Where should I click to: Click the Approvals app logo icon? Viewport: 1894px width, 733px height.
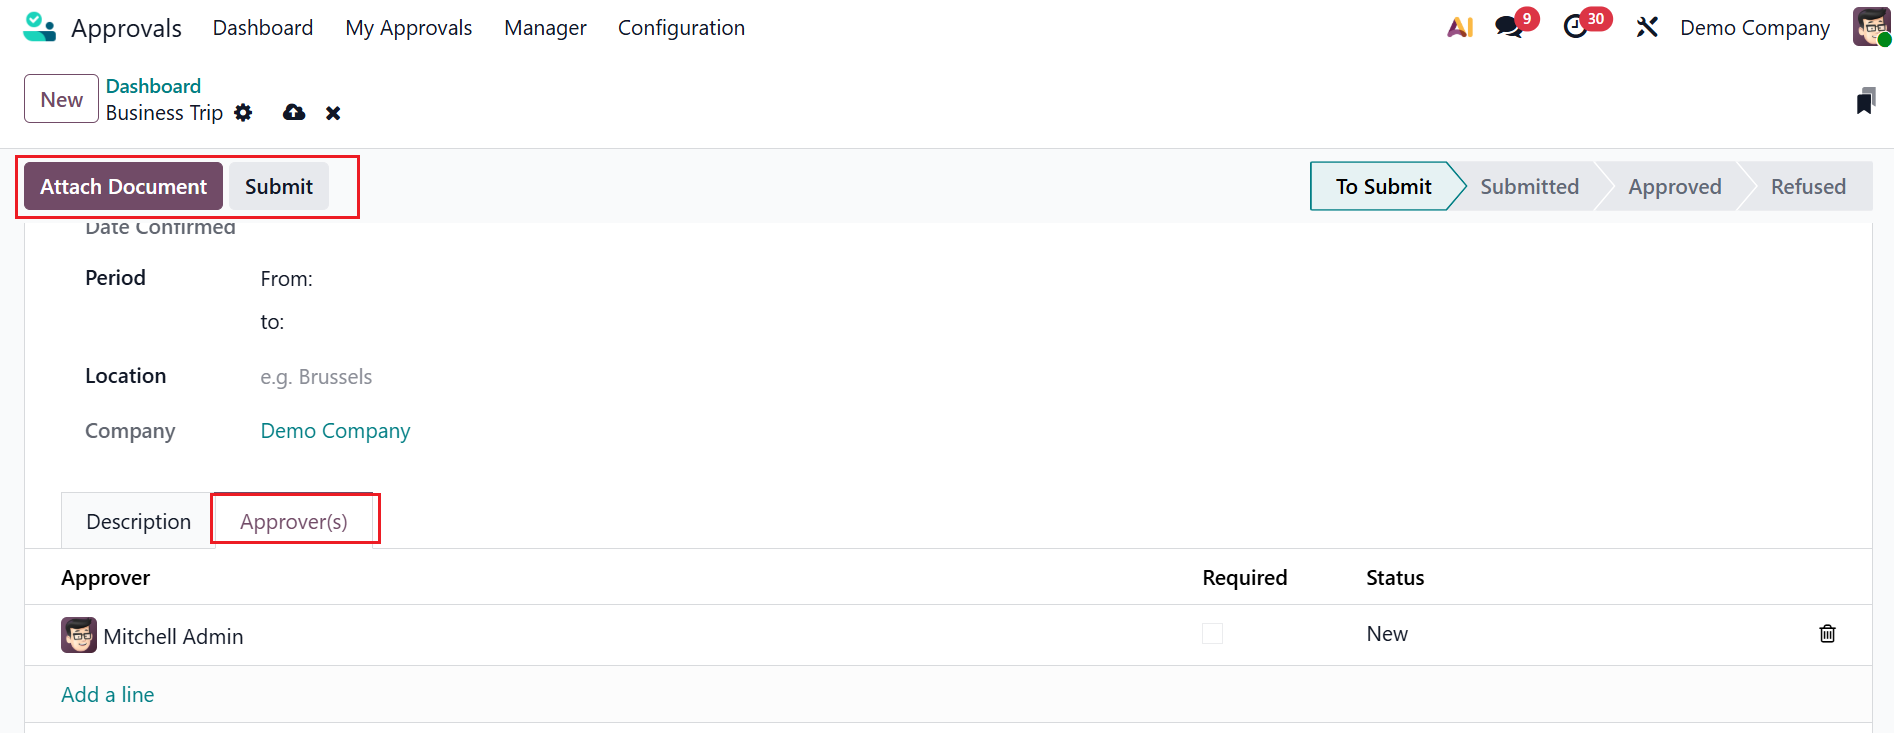click(39, 27)
